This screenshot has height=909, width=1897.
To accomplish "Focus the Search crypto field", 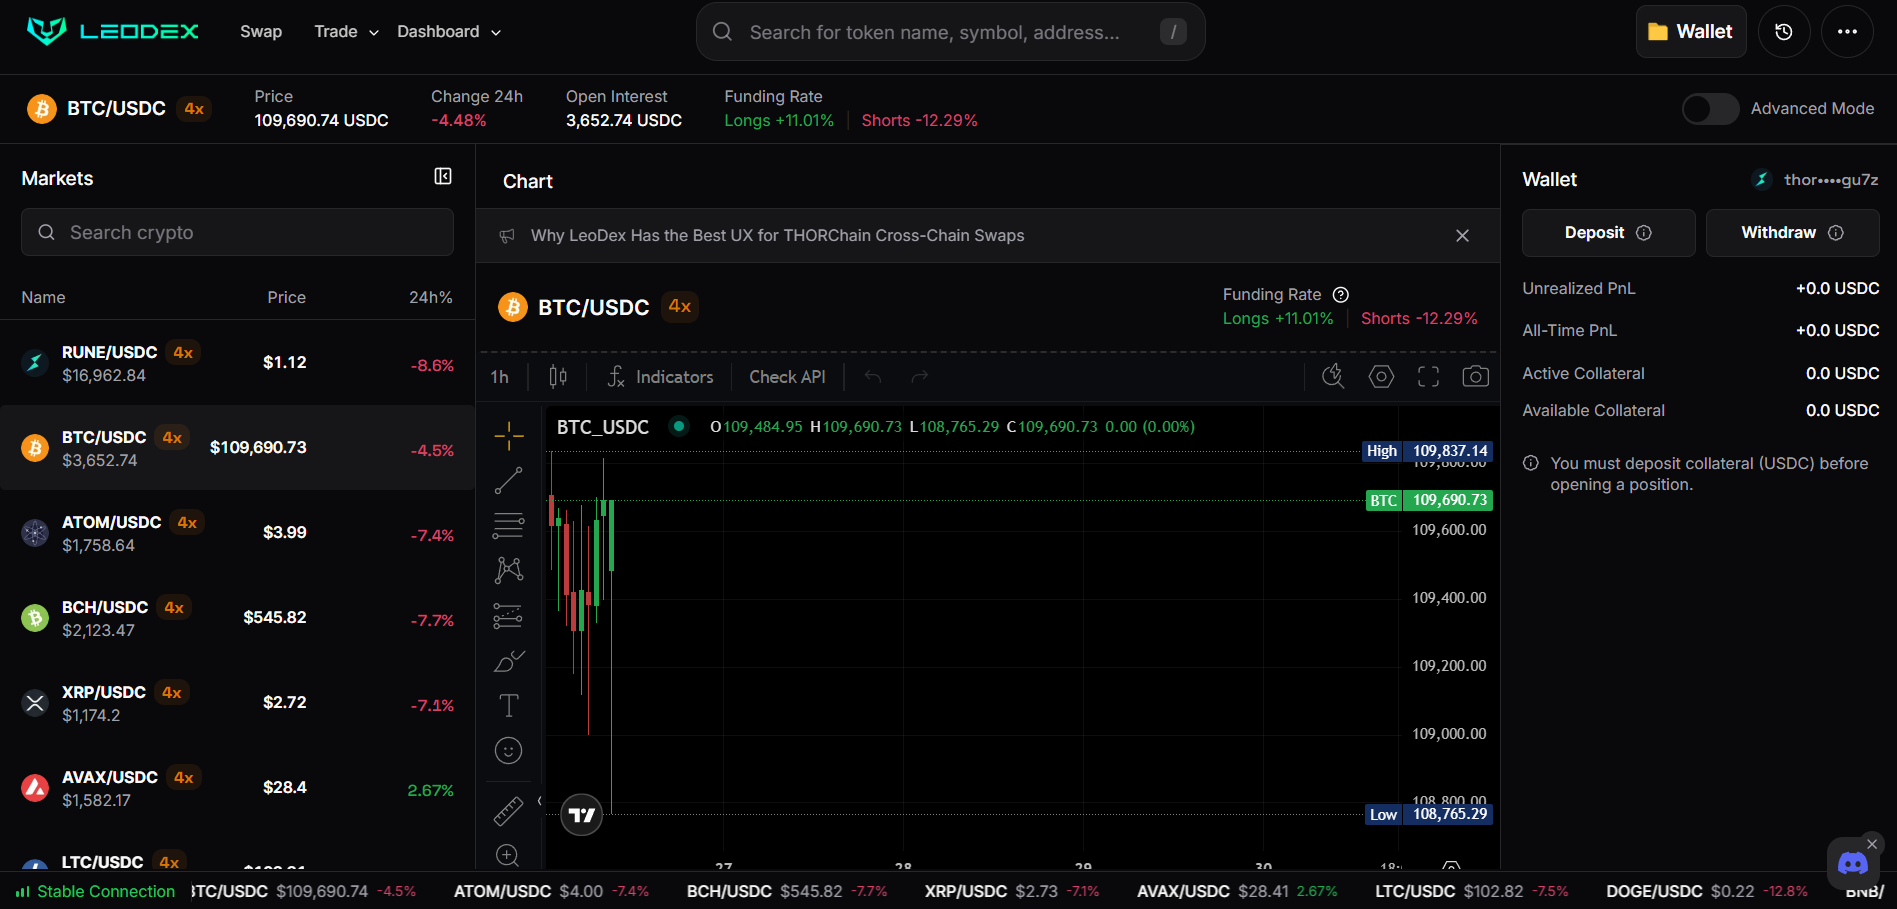I will tap(237, 233).
